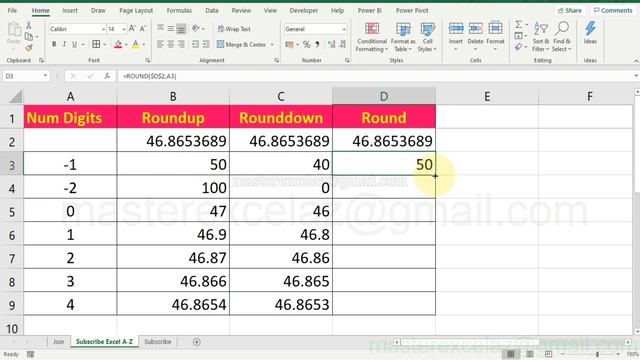Select cell B4 containing 100
The width and height of the screenshot is (640, 360).
[173, 187]
